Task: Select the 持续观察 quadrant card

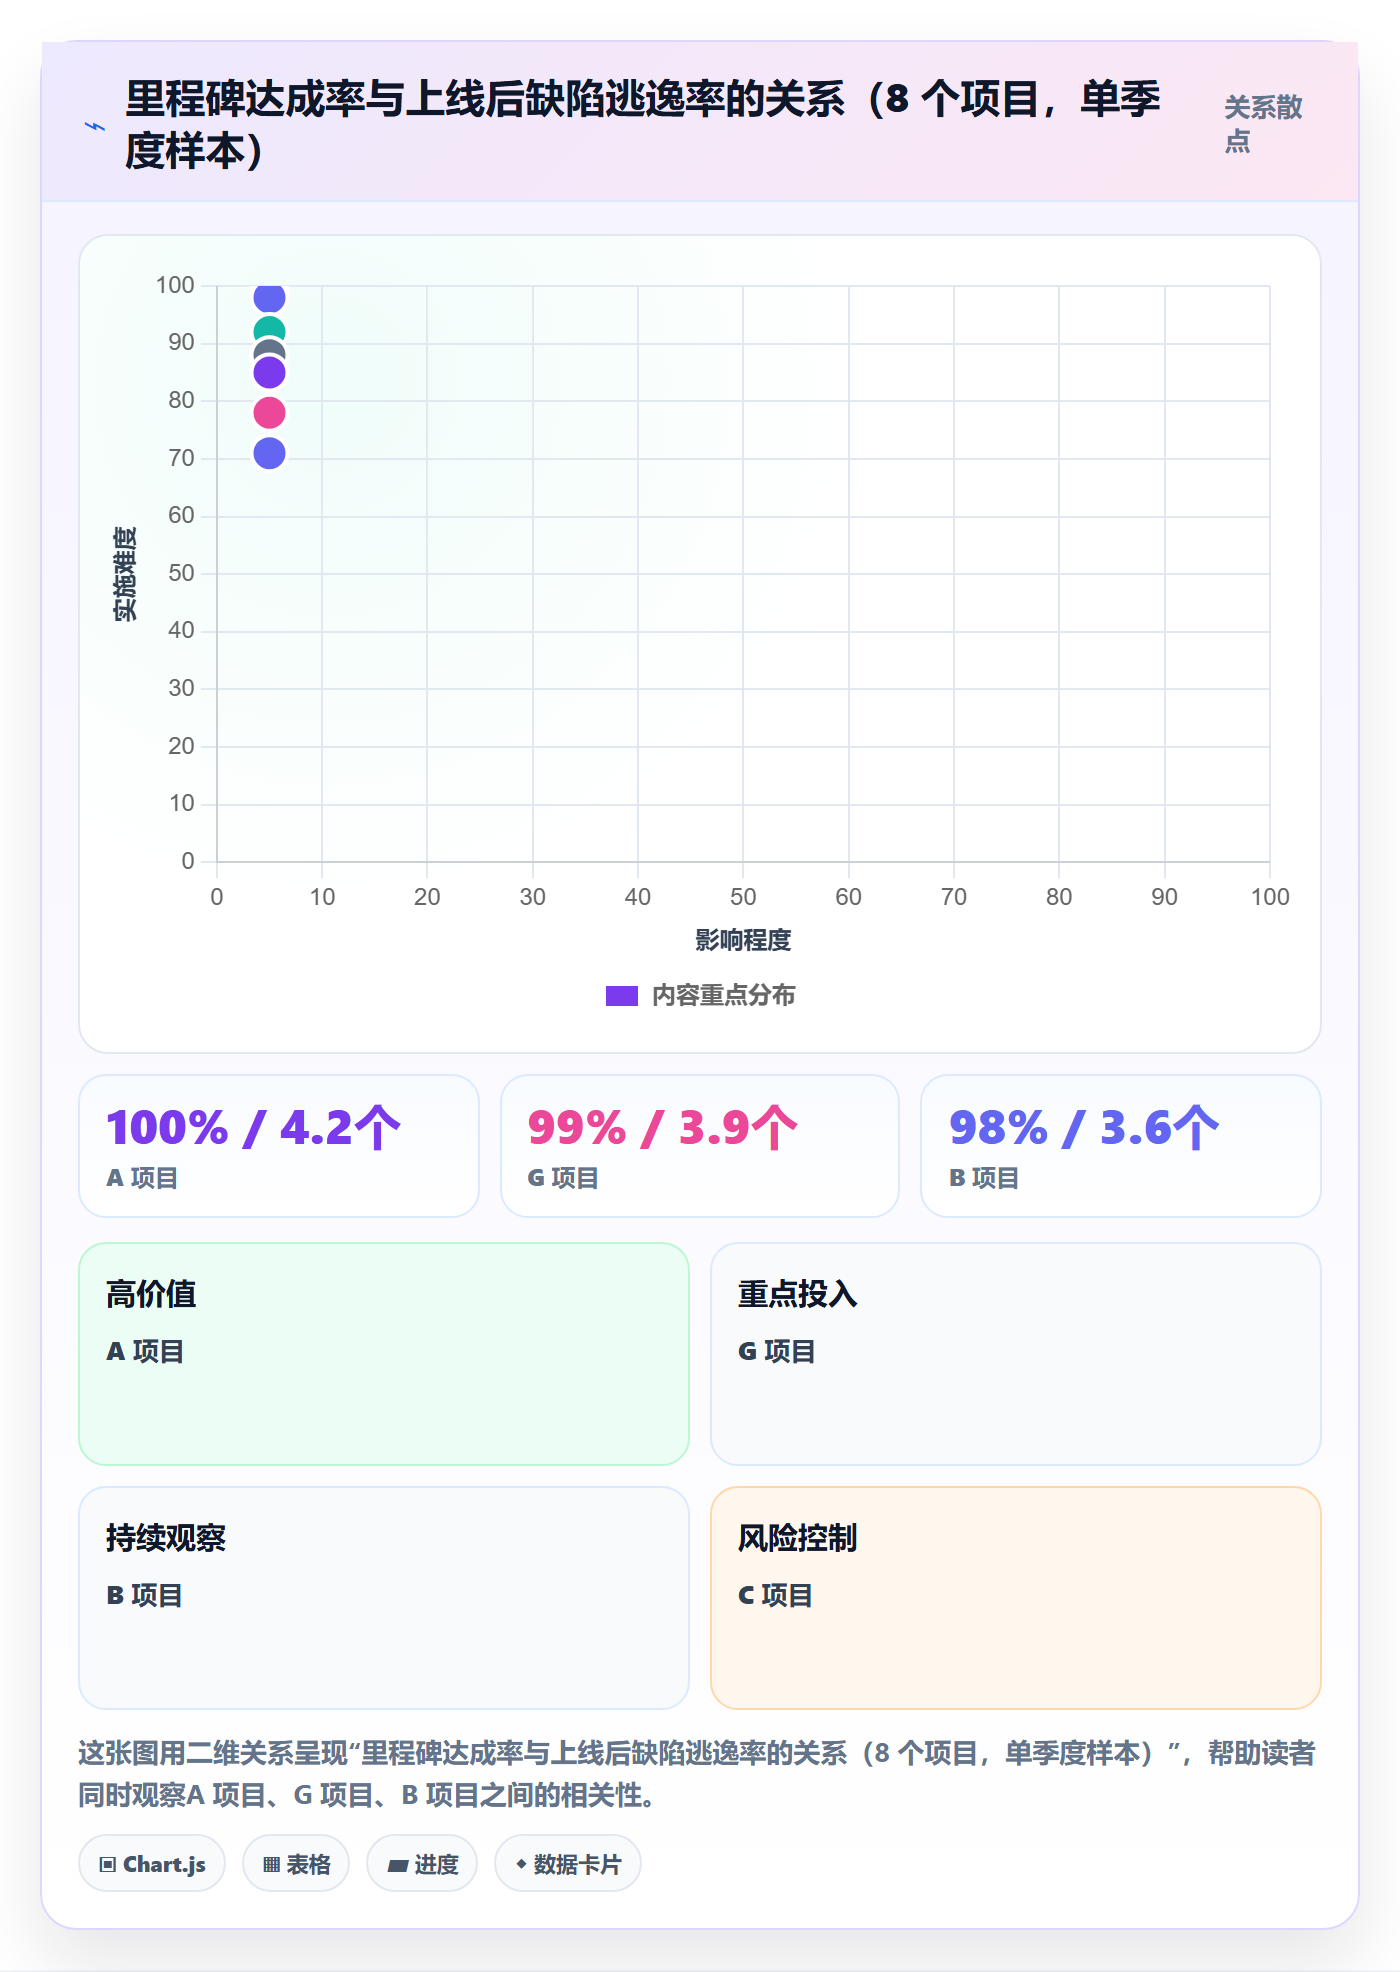Action: (384, 1598)
